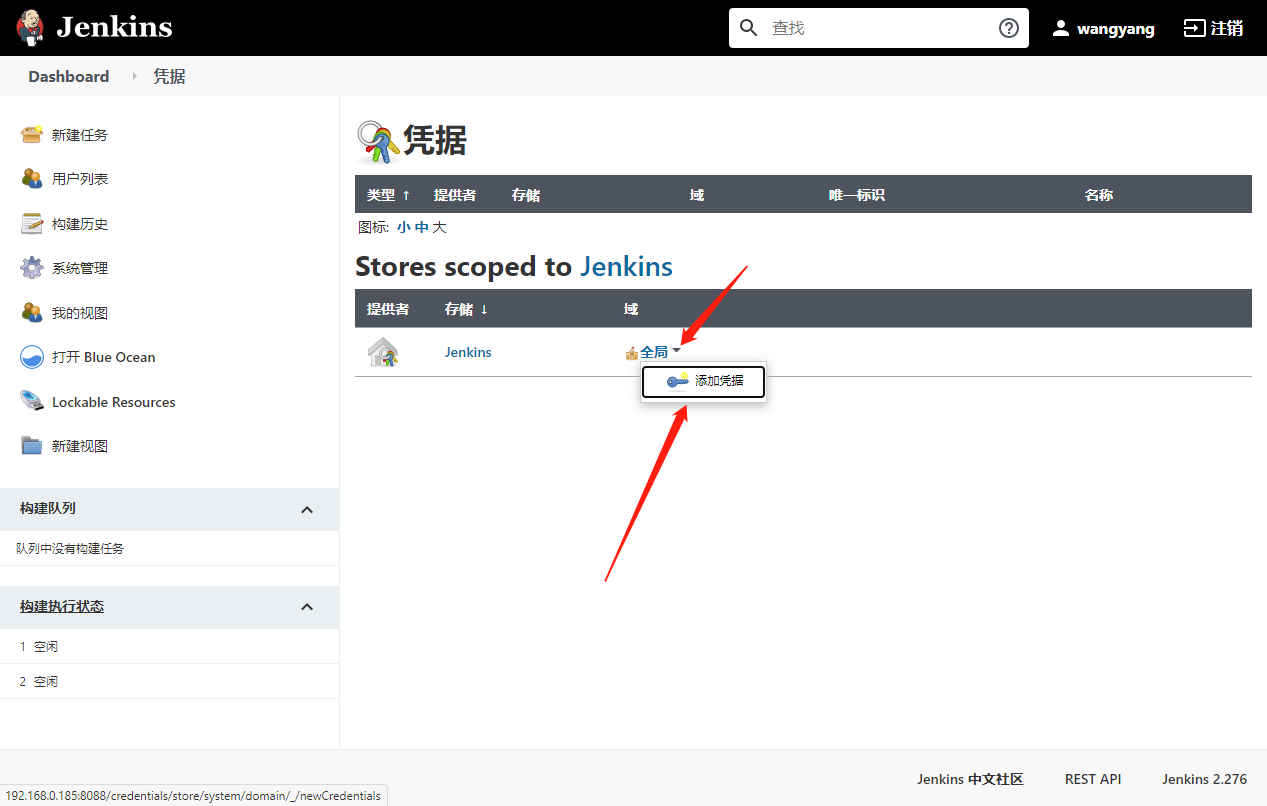Open 构建历史 in the sidebar
This screenshot has width=1267, height=806.
tap(80, 224)
